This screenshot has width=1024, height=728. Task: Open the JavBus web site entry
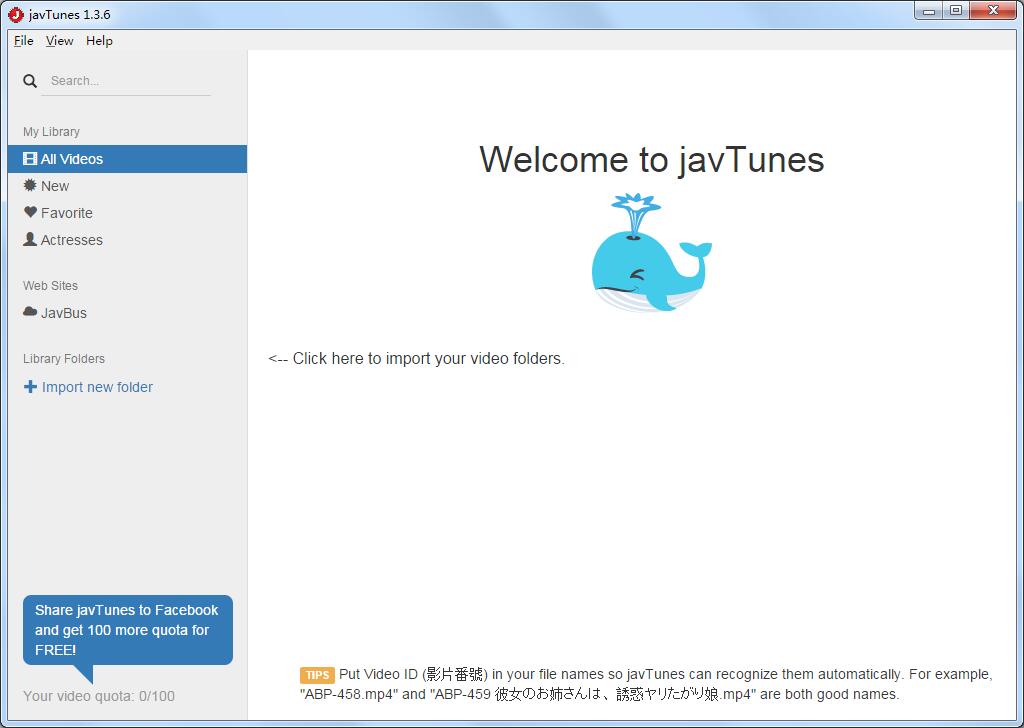coord(127,313)
